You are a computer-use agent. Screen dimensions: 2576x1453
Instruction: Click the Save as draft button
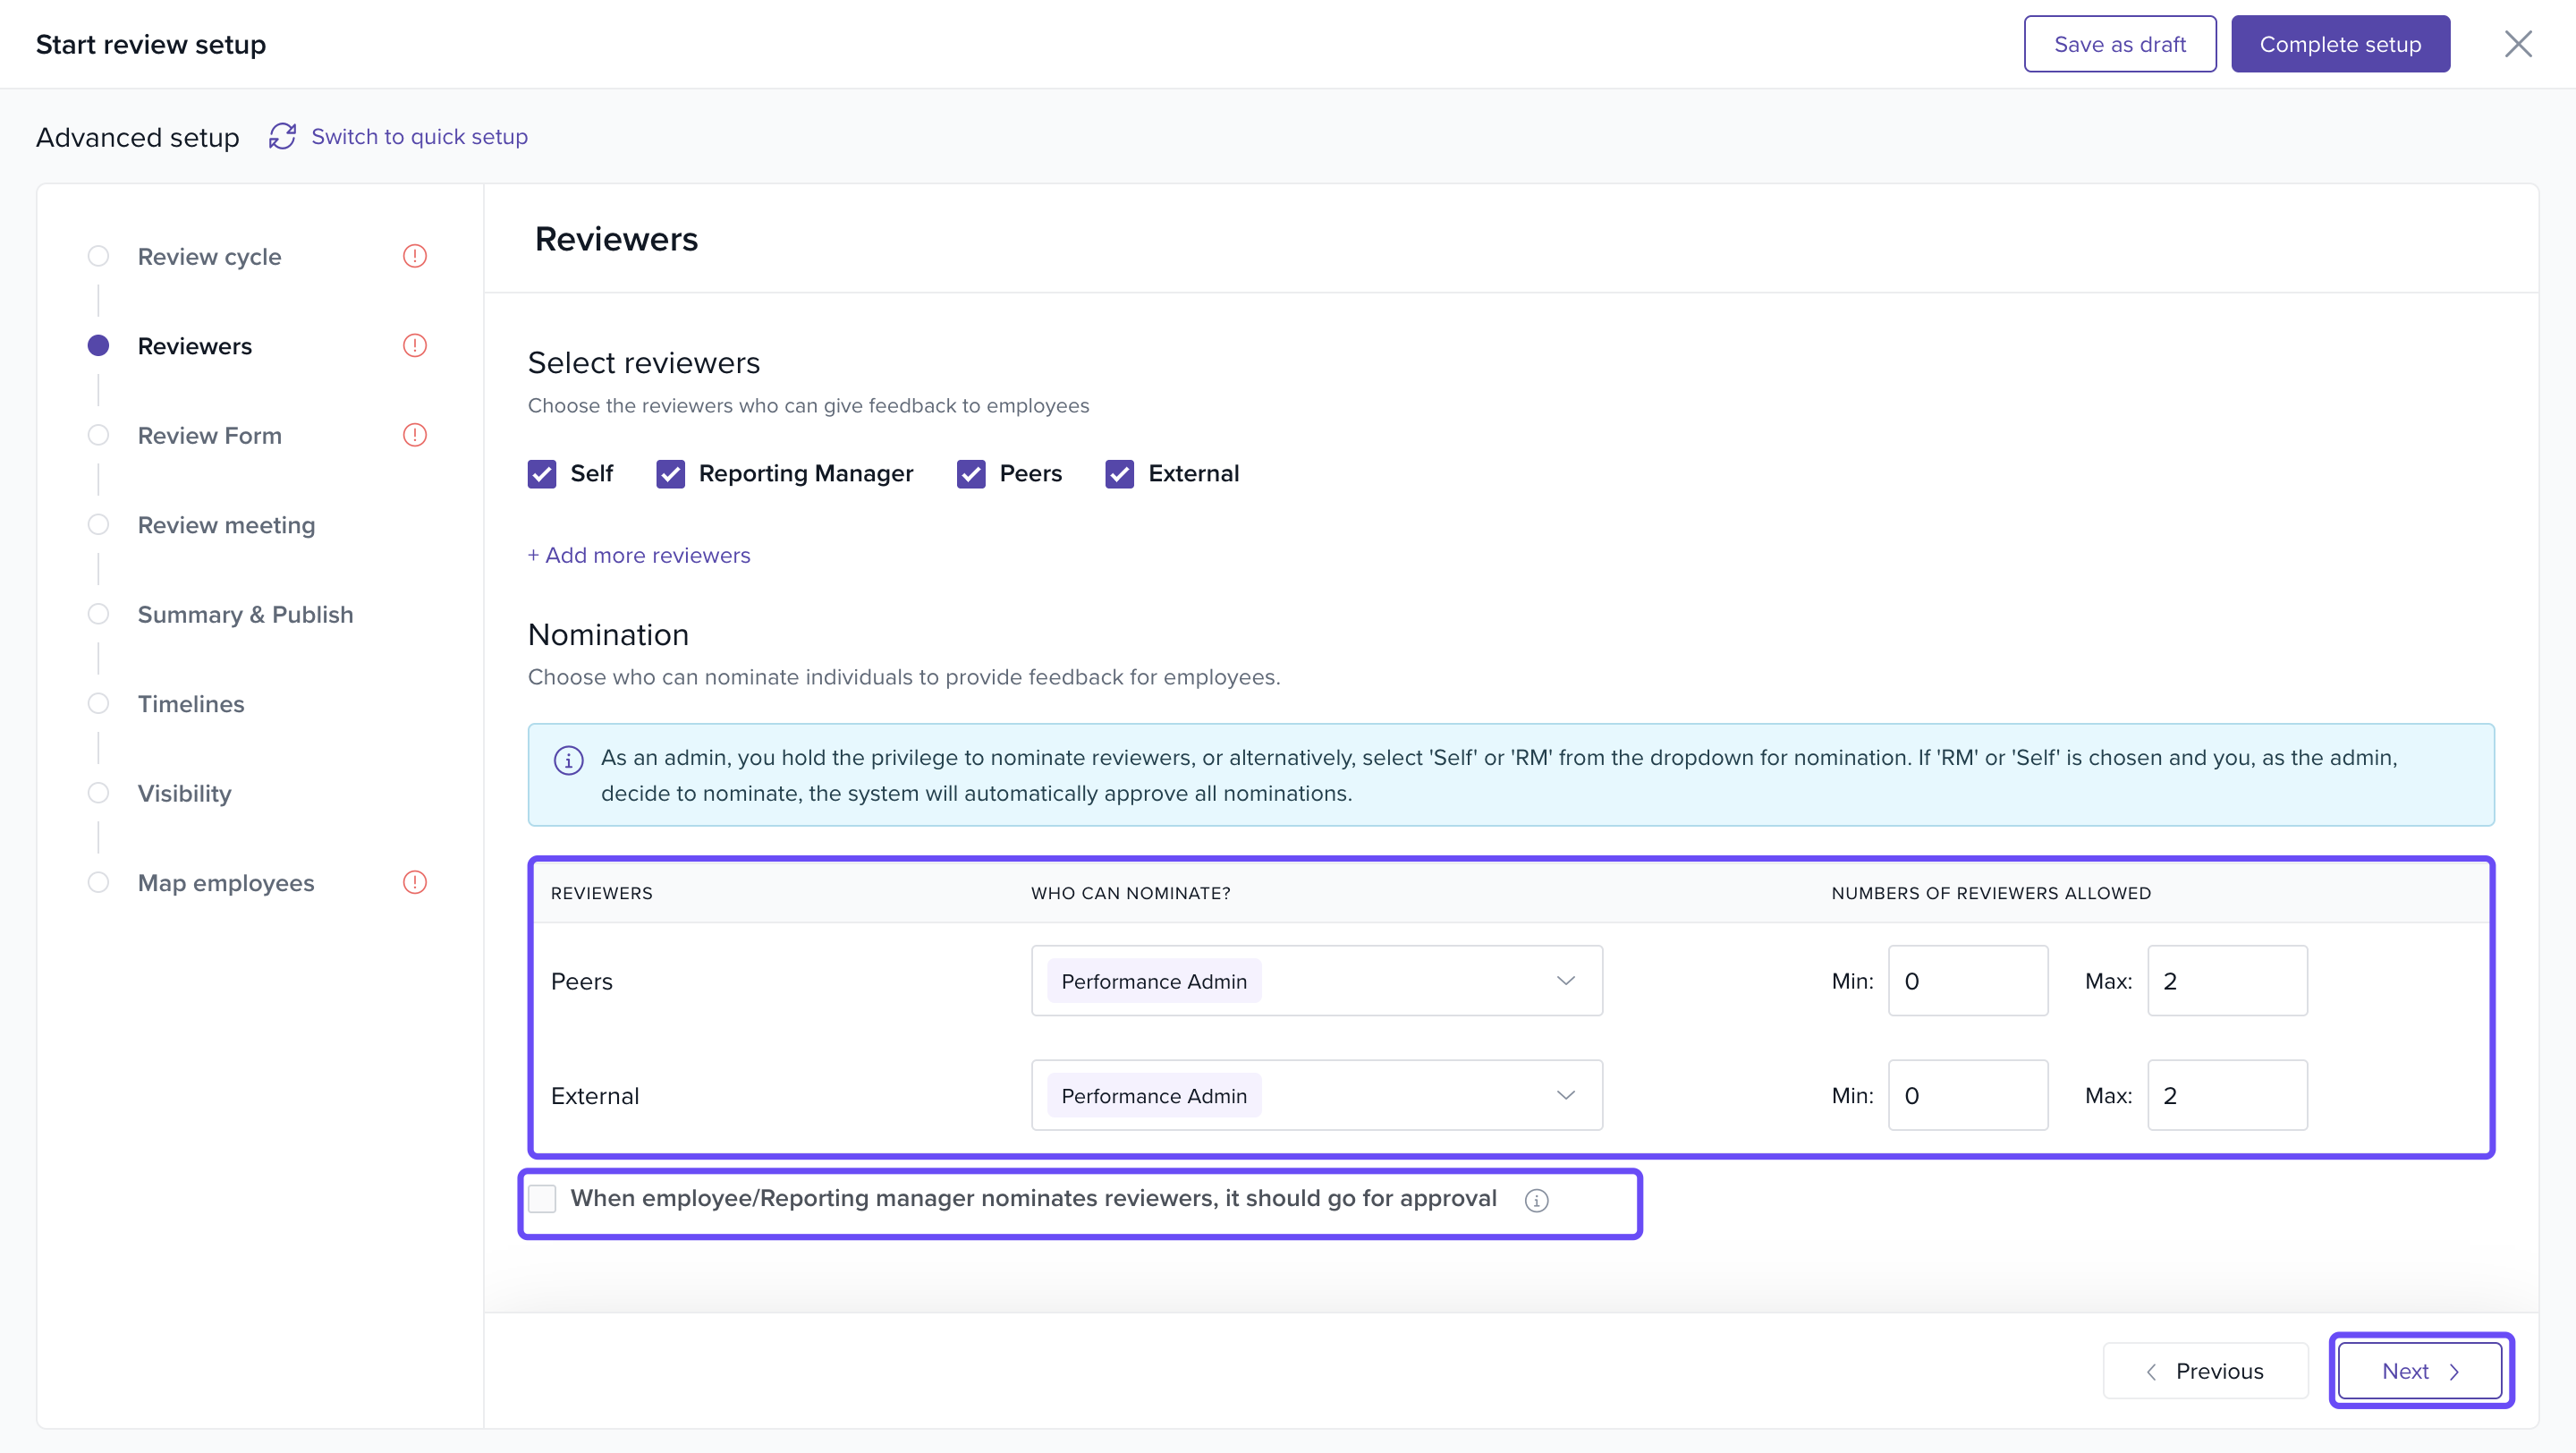2119,44
